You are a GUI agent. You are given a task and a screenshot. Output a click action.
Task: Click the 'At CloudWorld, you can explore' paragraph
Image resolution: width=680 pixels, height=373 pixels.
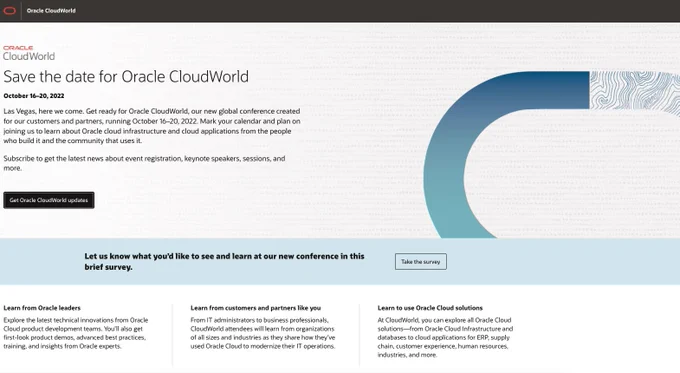445,337
